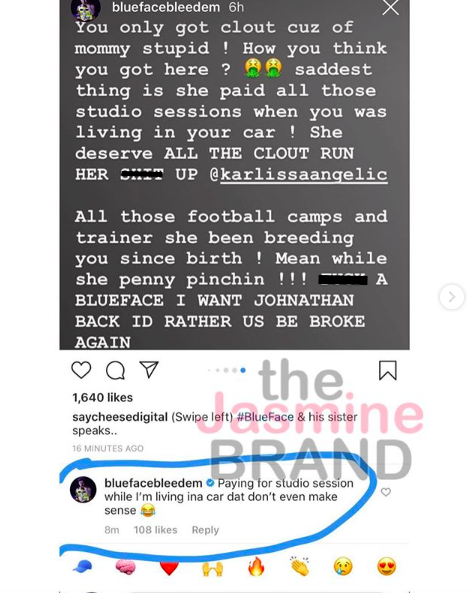Share post with the paper plane icon
The height and width of the screenshot is (593, 470).
click(x=149, y=369)
